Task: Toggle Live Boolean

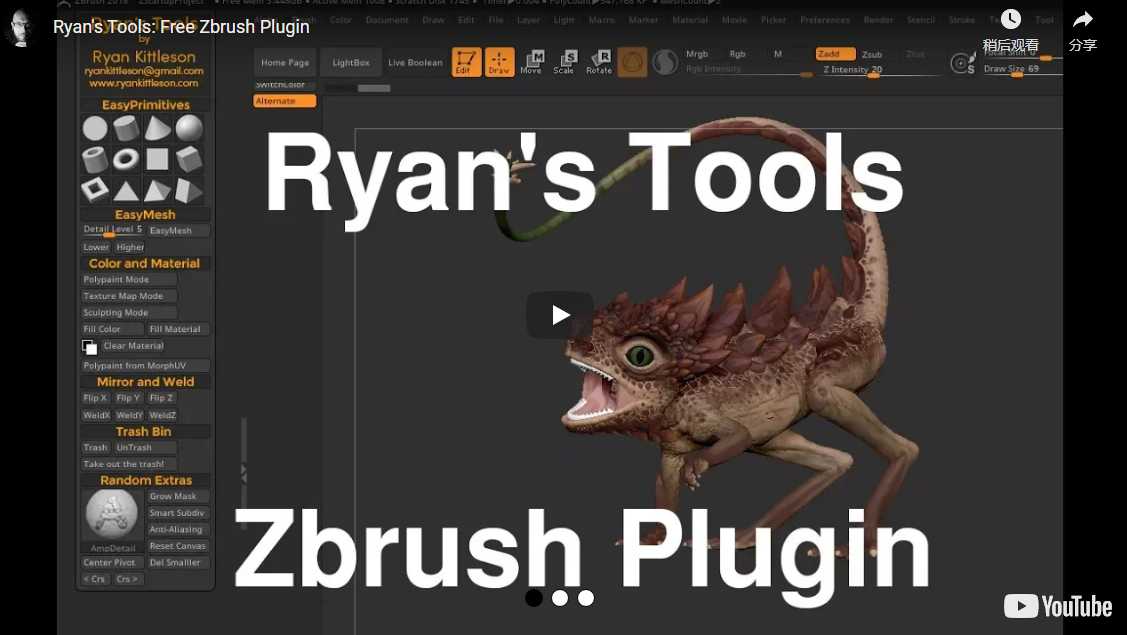Action: (x=415, y=63)
